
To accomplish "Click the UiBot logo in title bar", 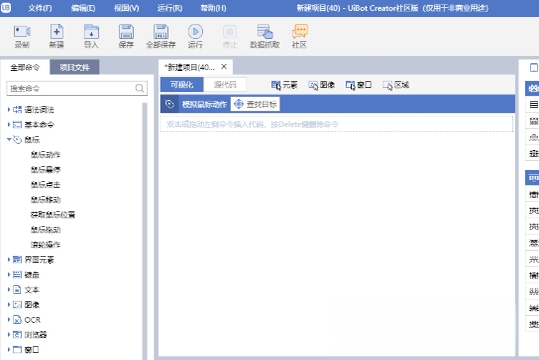I will click(x=6, y=8).
